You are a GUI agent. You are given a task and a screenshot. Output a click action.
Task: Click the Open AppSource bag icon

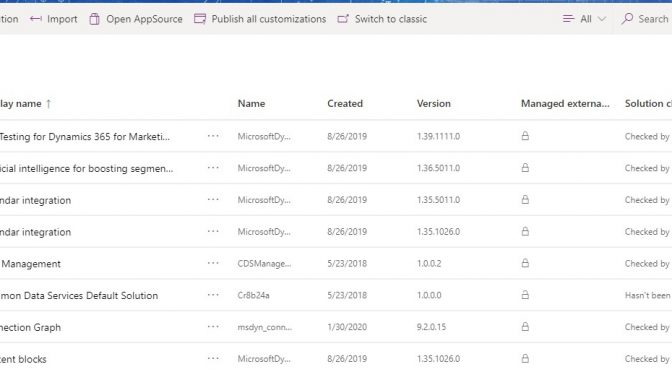[94, 19]
